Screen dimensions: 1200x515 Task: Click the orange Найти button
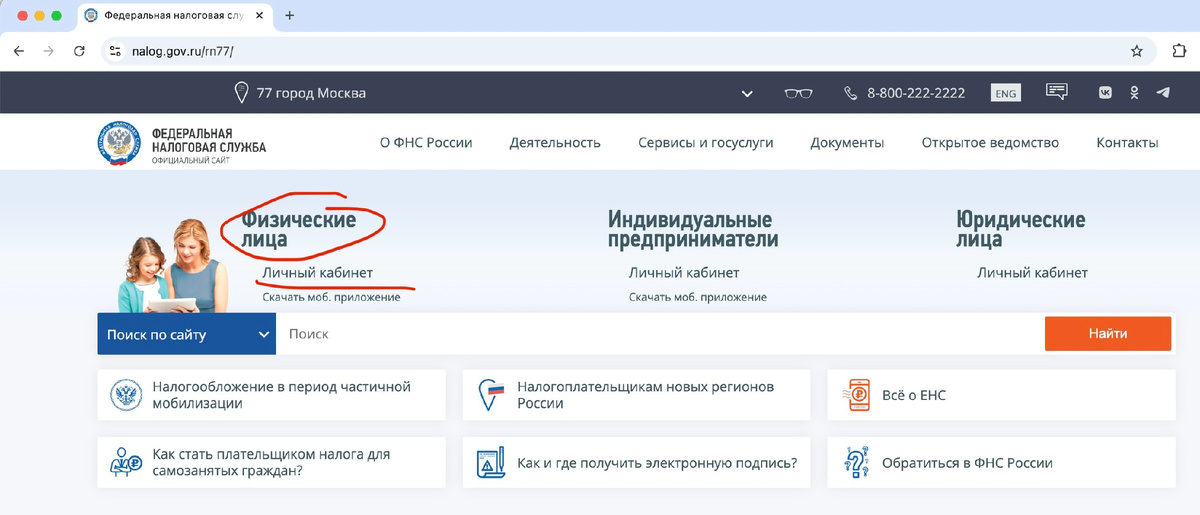coord(1108,334)
